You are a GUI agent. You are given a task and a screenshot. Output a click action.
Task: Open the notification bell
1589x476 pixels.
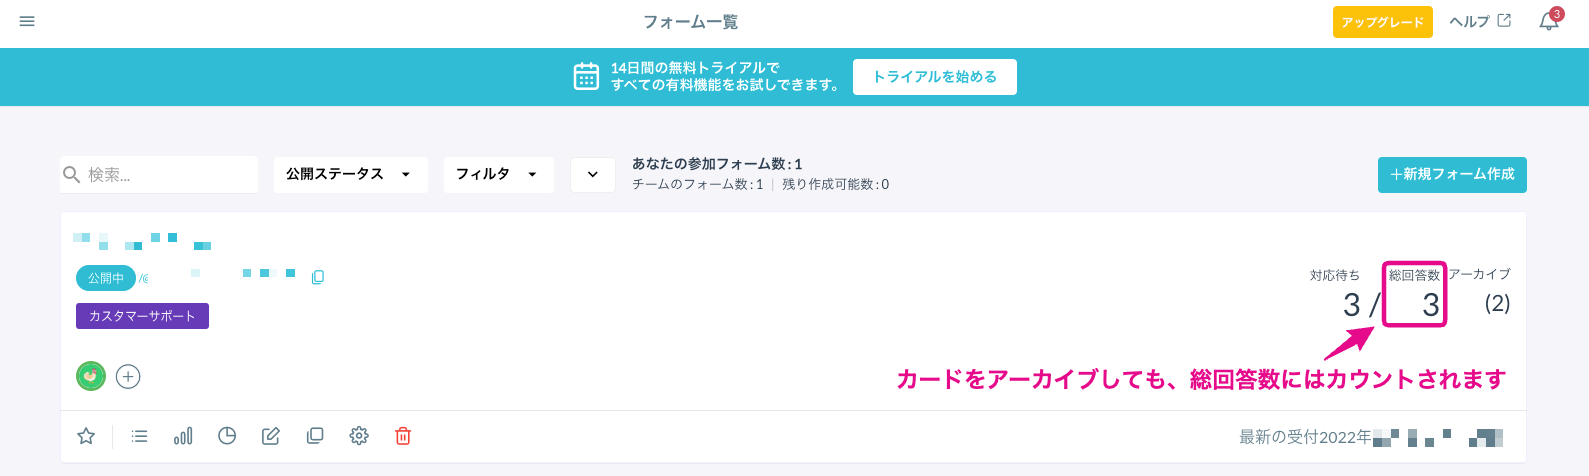point(1549,21)
